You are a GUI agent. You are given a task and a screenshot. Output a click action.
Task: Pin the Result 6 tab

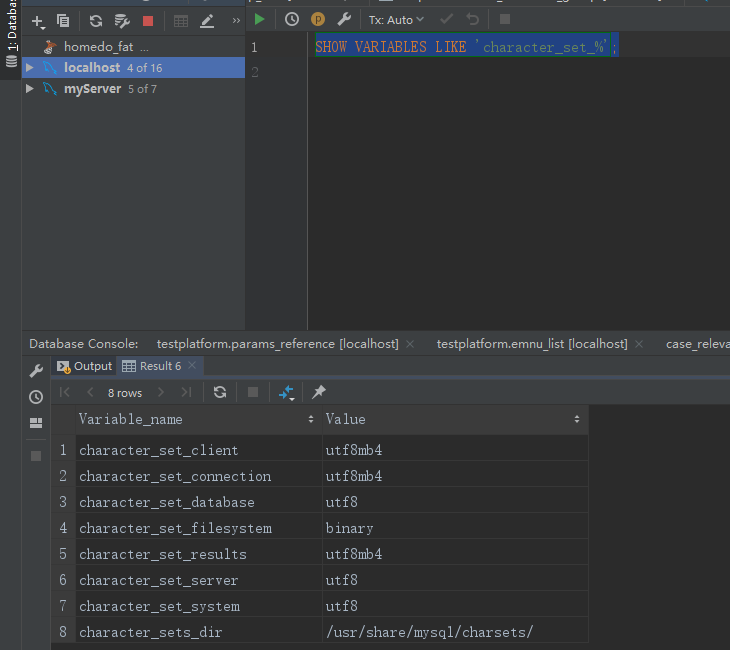coord(319,392)
